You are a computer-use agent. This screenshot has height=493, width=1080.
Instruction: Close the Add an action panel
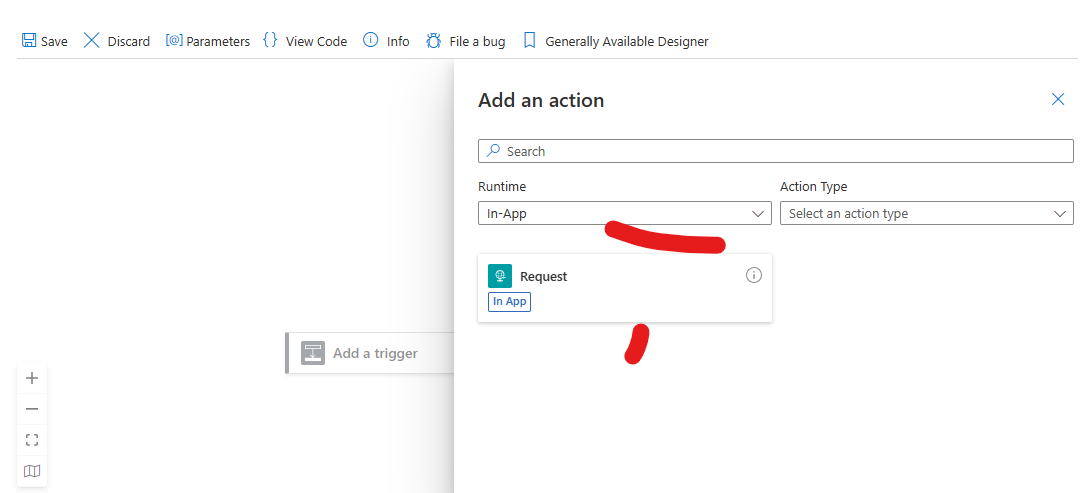[1058, 100]
